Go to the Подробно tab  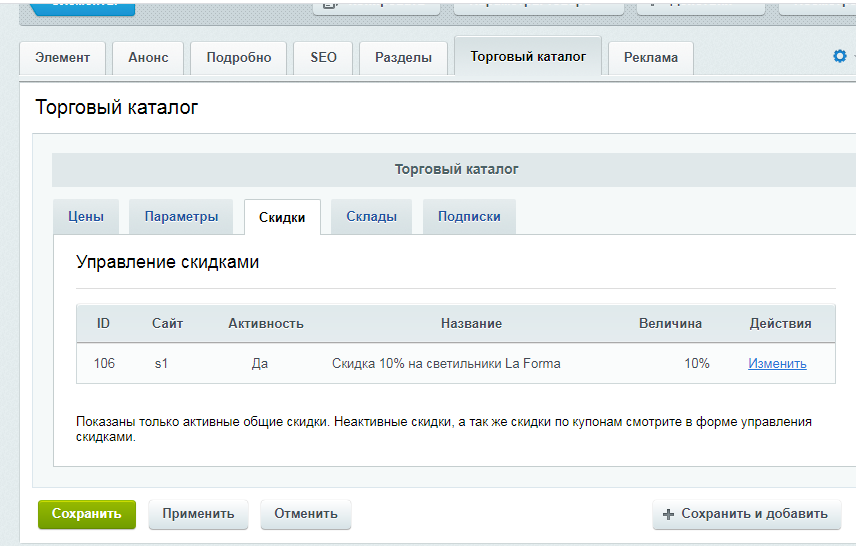(238, 58)
